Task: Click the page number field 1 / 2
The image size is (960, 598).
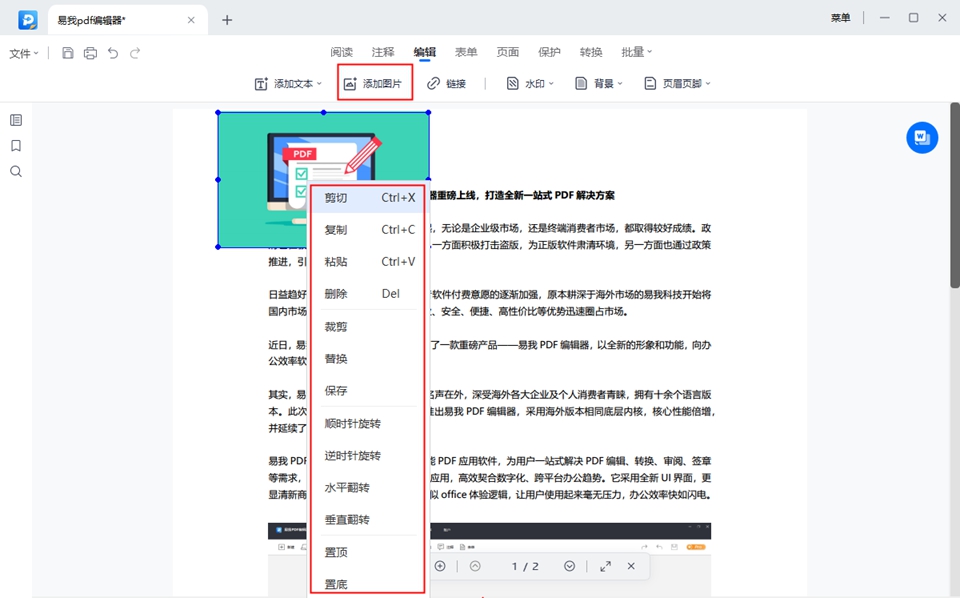Action: 525,566
